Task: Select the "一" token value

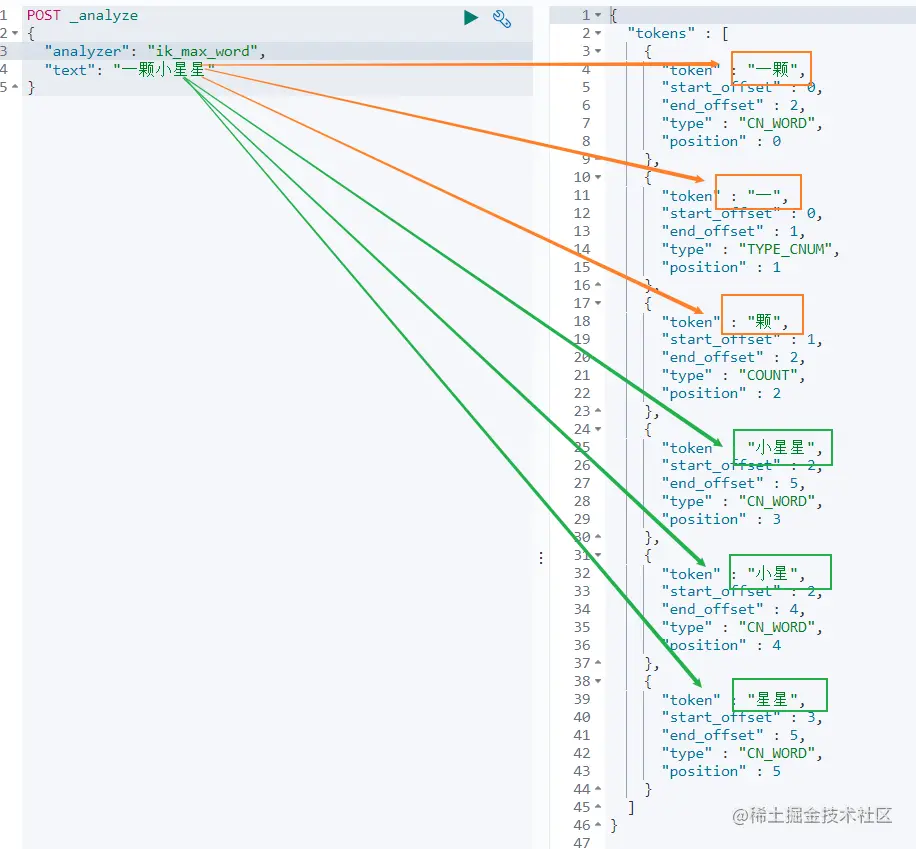Action: (x=764, y=196)
